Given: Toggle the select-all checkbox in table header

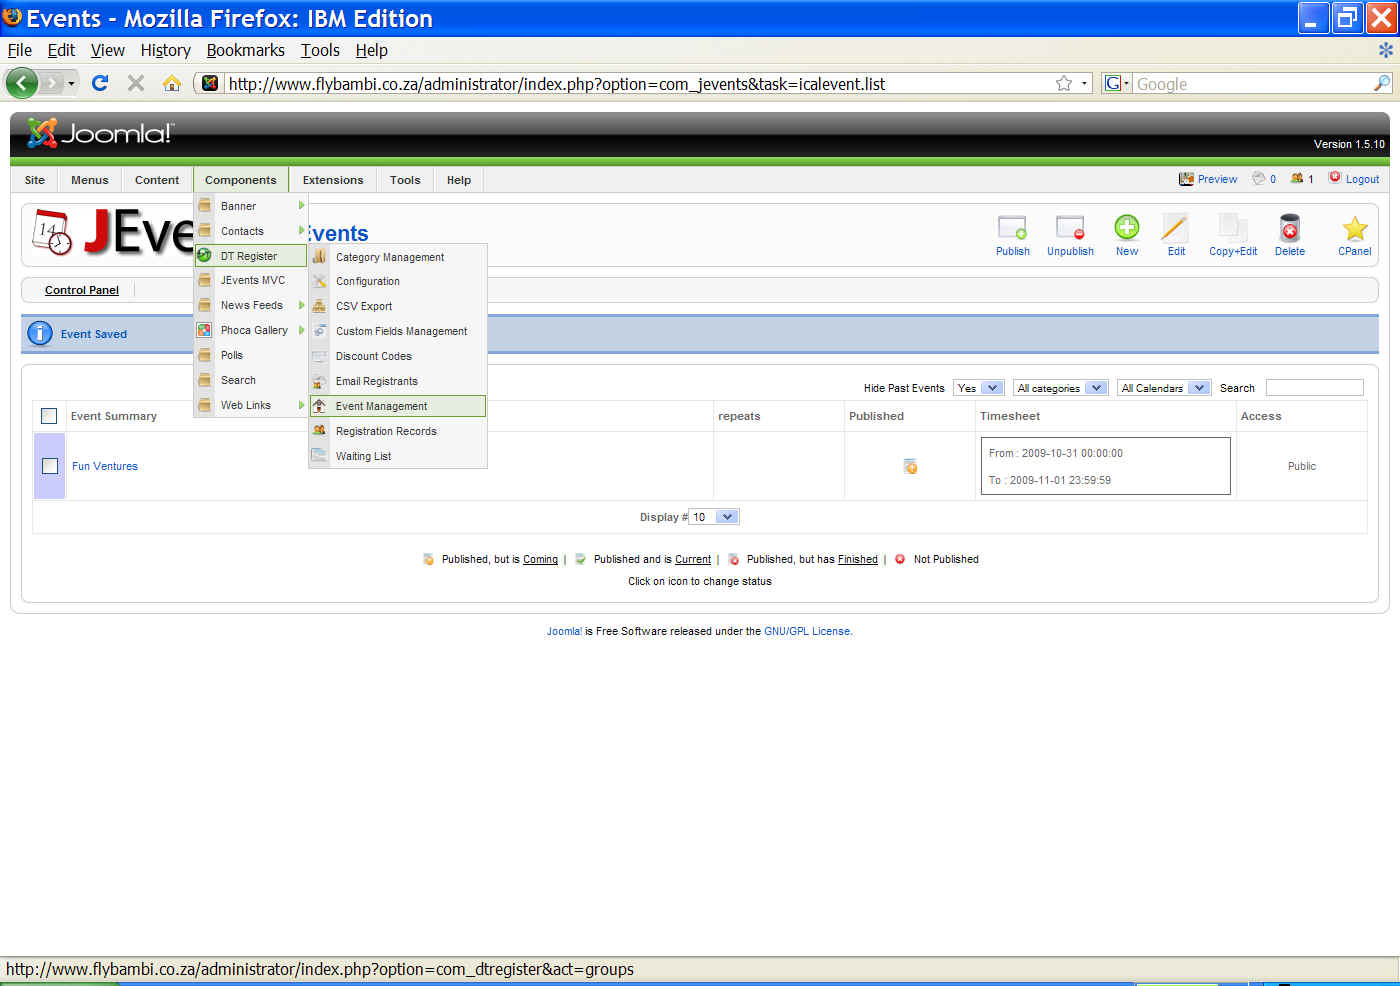Looking at the screenshot, I should pyautogui.click(x=49, y=416).
